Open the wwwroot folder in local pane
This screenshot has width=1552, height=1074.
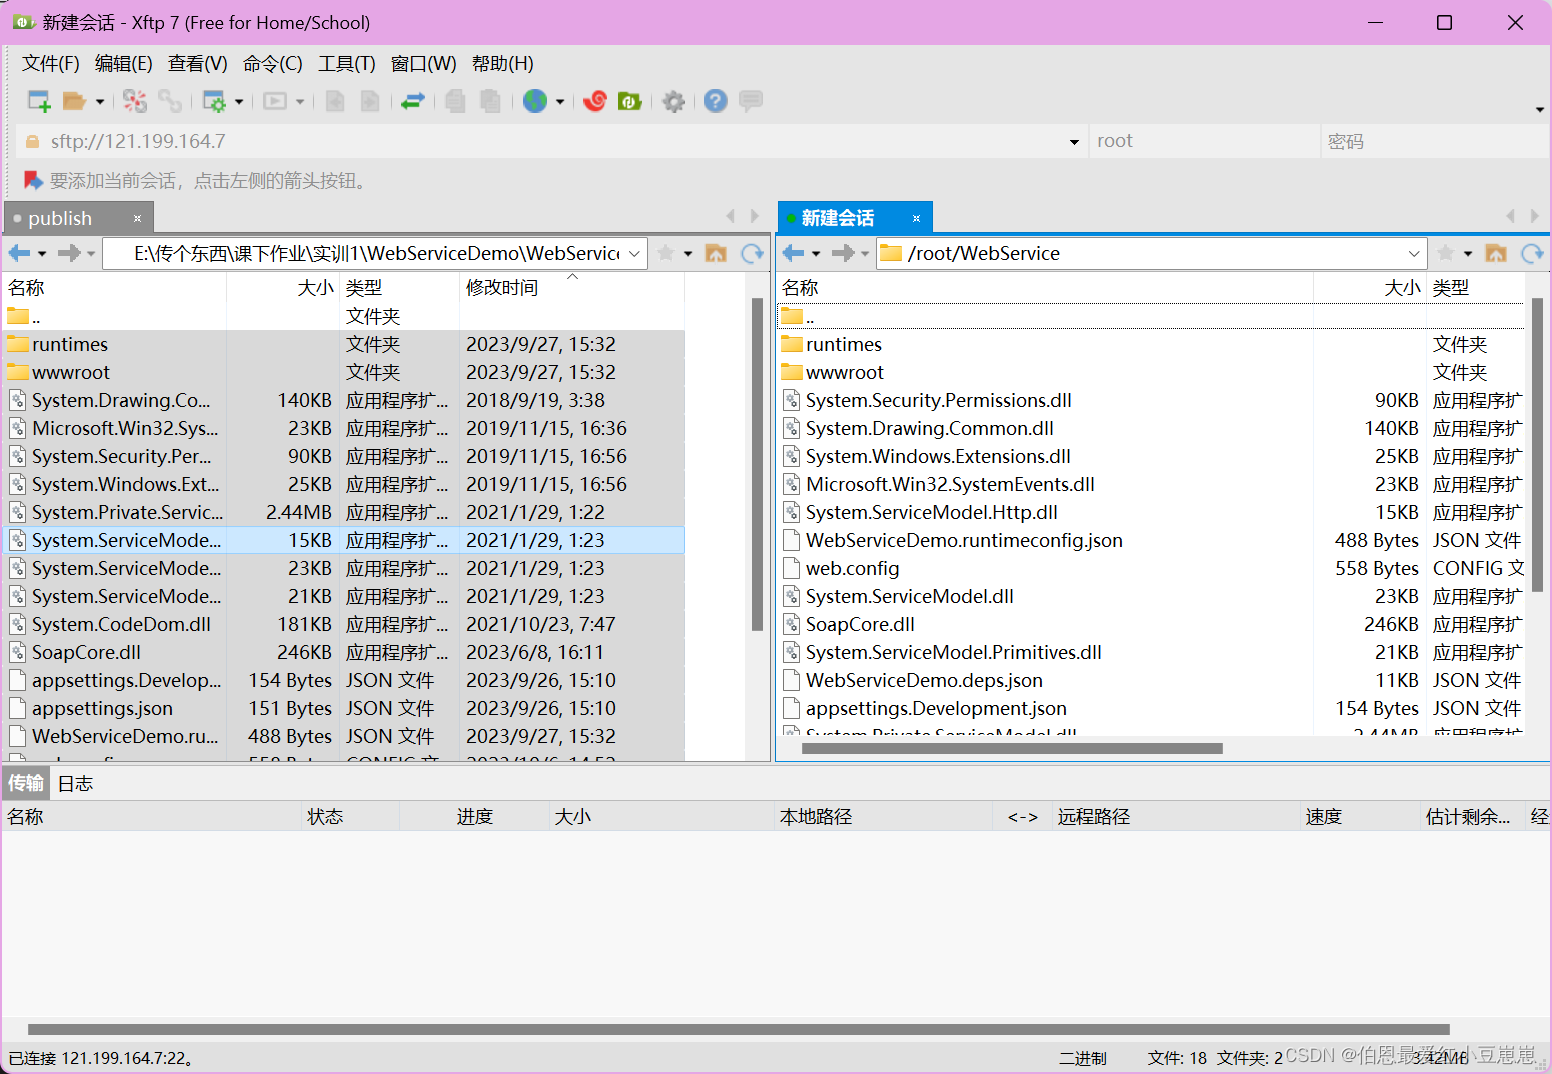71,372
